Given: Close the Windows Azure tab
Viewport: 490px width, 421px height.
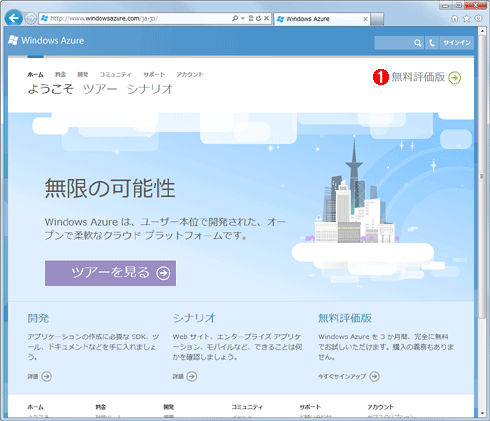Looking at the screenshot, I should coord(365,19).
